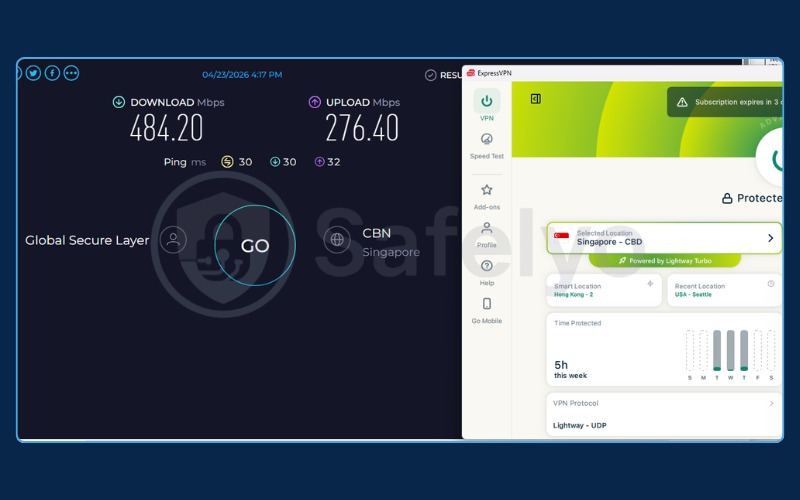Open Profile in ExpressVPN sidebar

point(487,235)
